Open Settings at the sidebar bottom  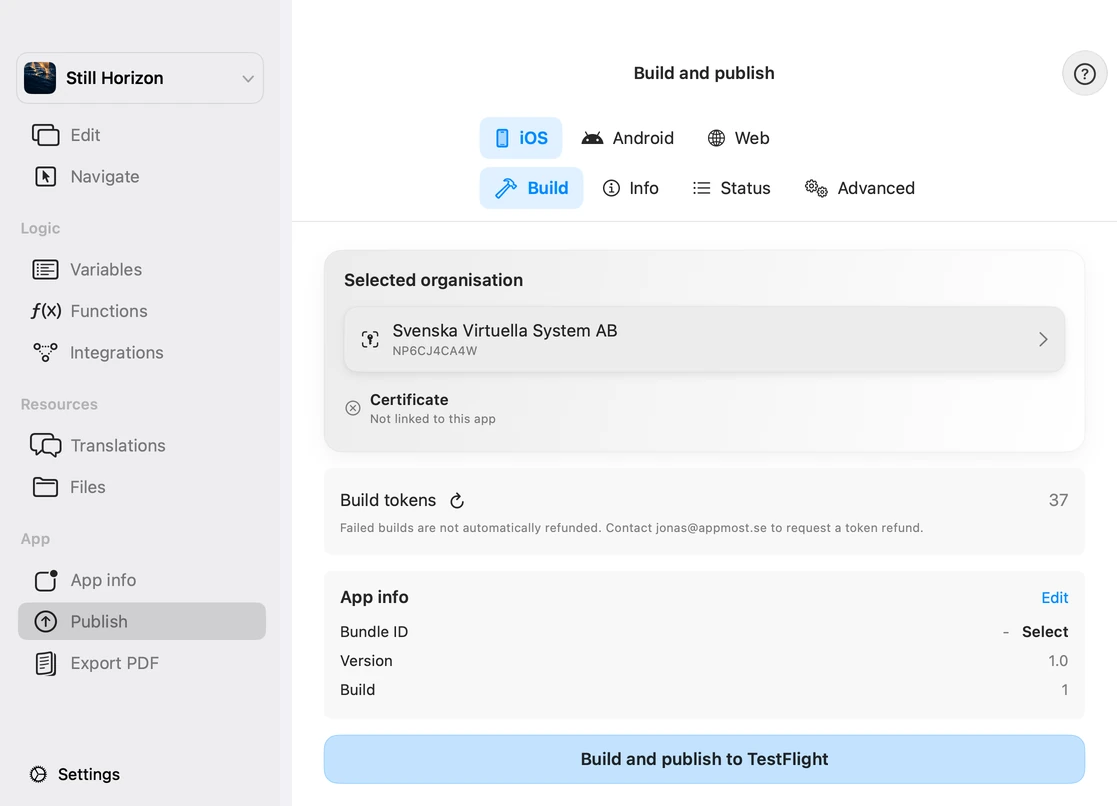pyautogui.click(x=75, y=774)
